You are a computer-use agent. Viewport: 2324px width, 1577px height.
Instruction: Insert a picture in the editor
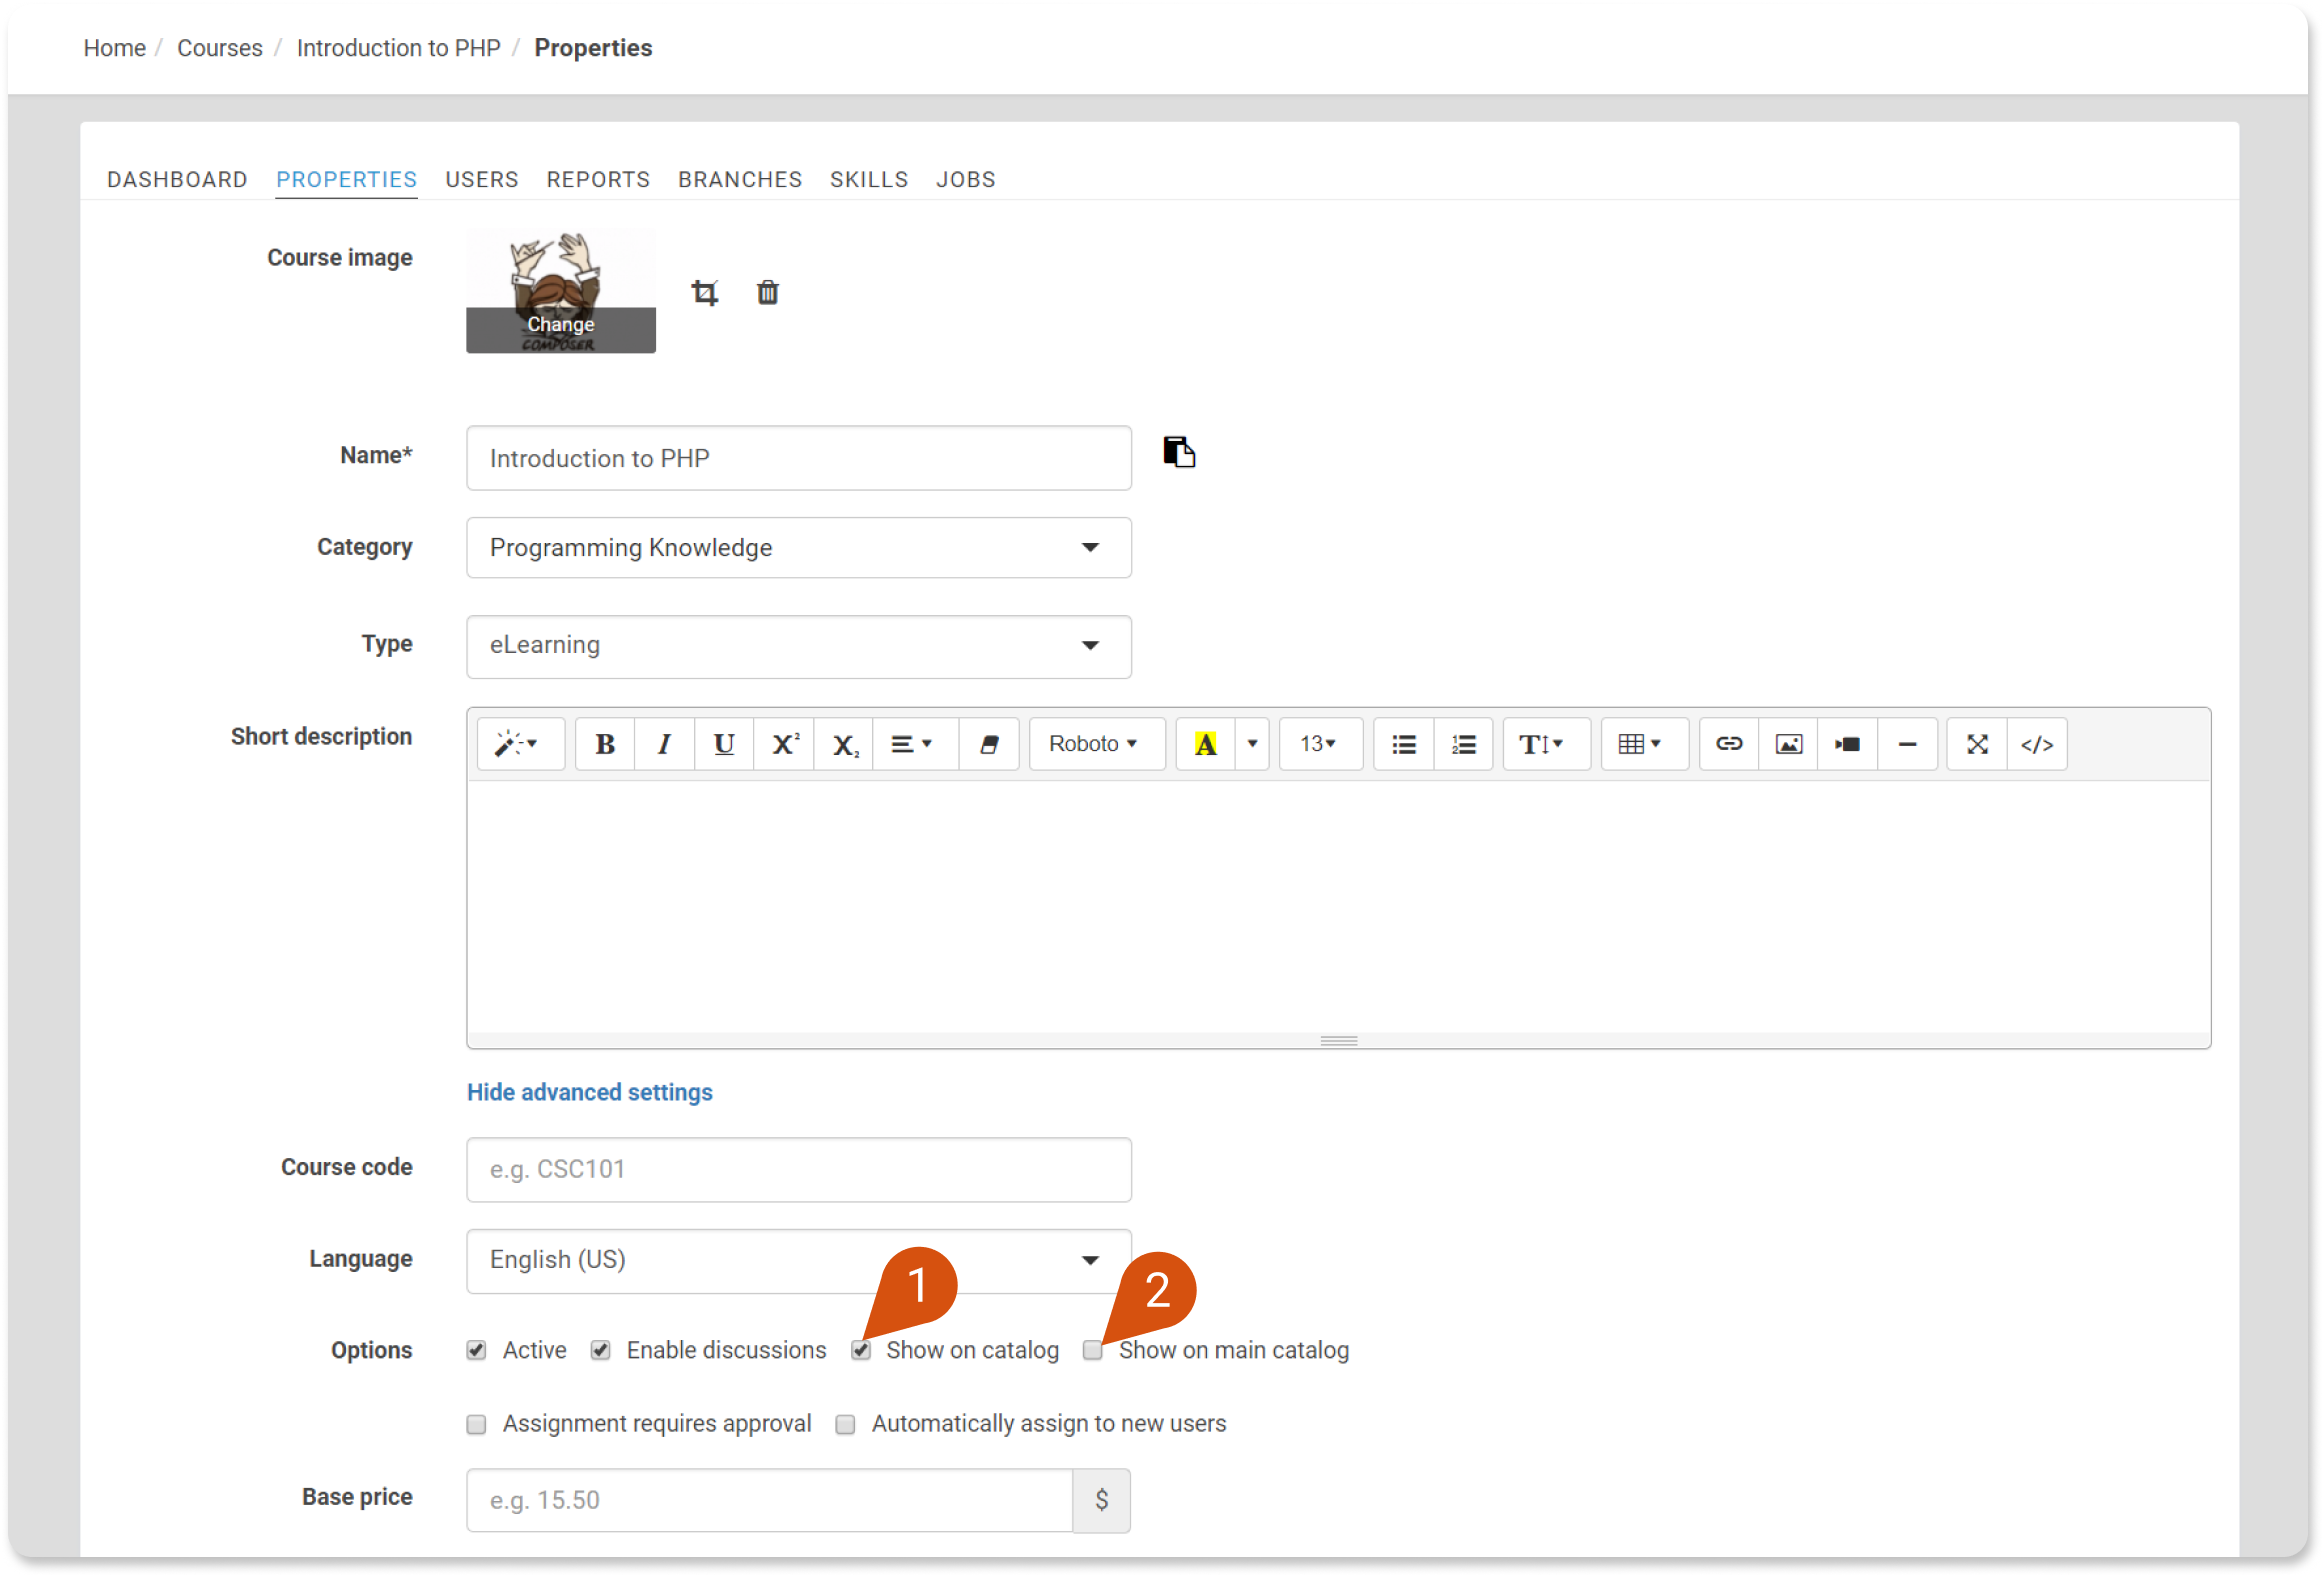(x=1788, y=744)
